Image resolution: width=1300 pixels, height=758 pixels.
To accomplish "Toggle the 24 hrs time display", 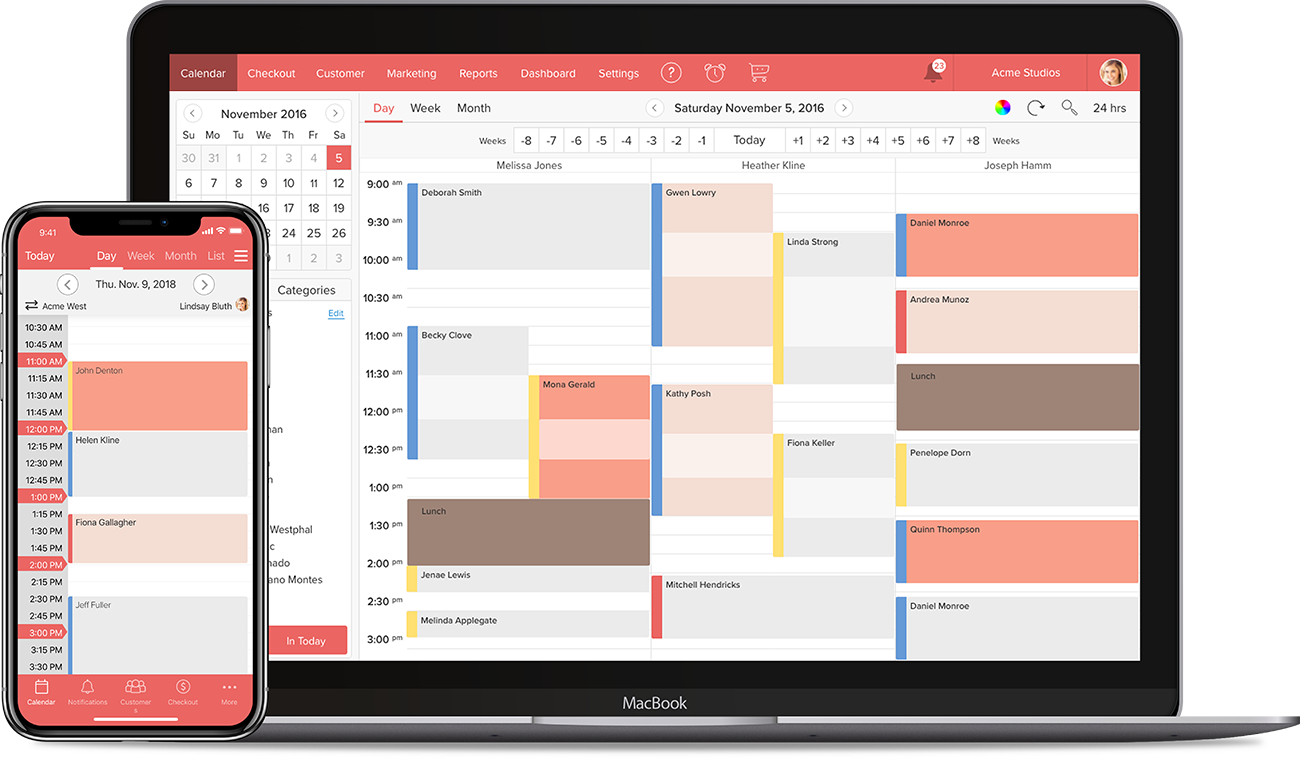I will (1109, 108).
